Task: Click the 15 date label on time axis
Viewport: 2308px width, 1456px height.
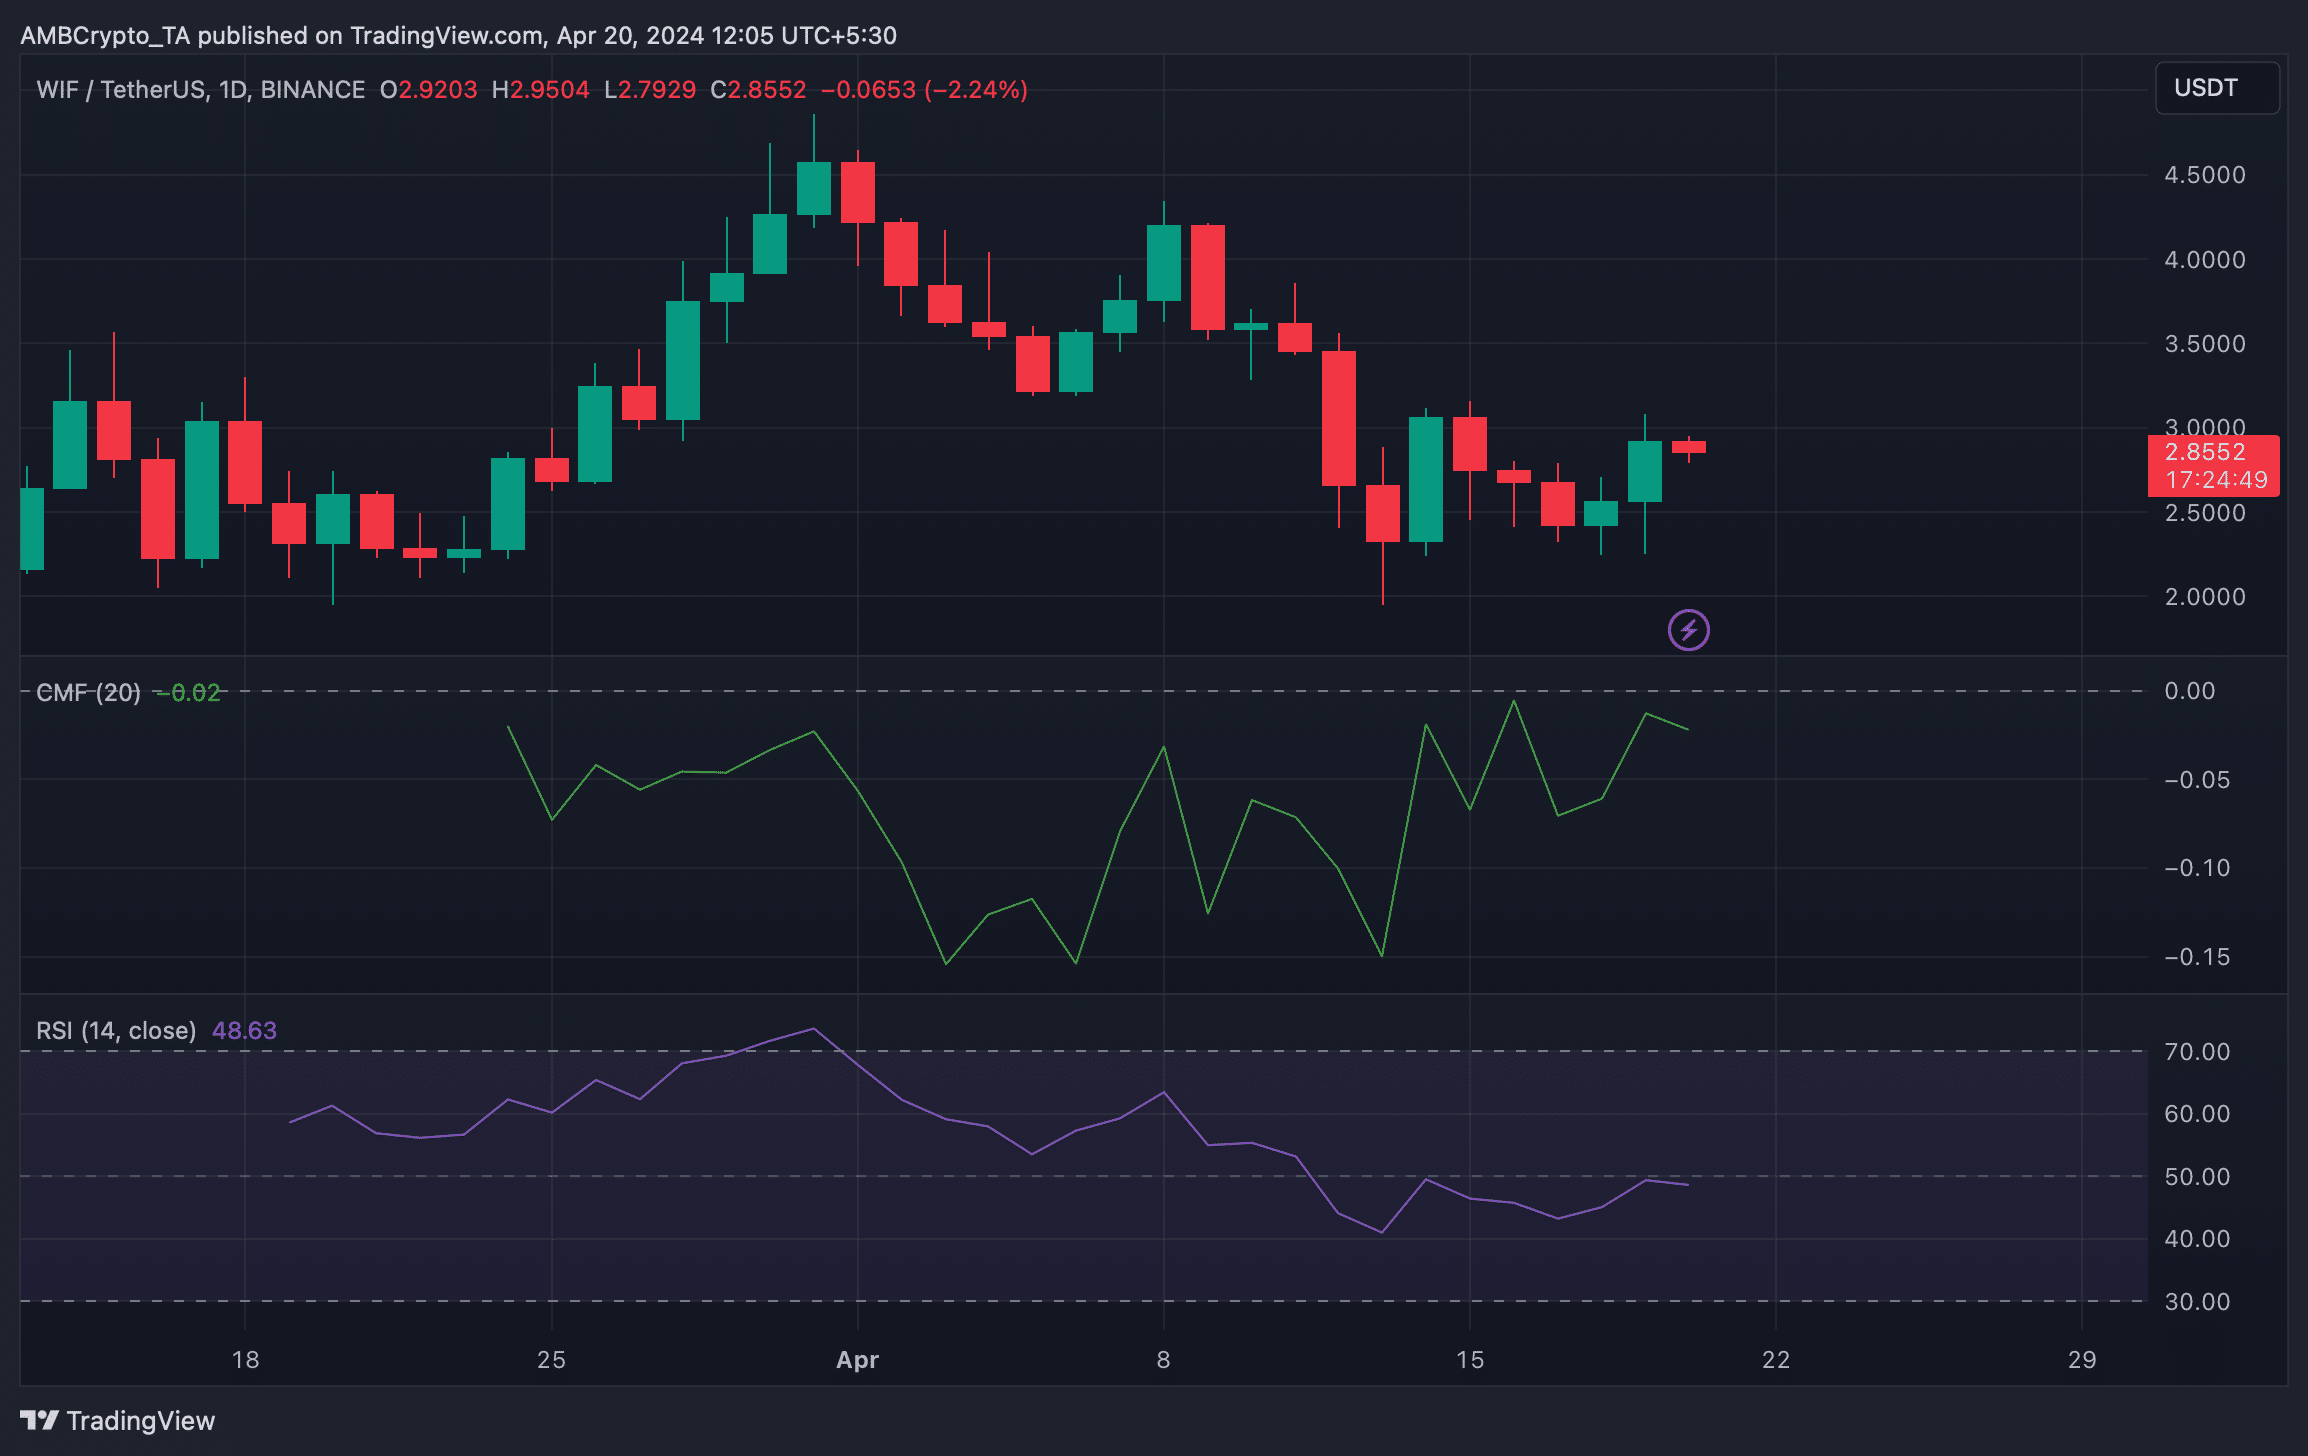Action: (x=1469, y=1360)
